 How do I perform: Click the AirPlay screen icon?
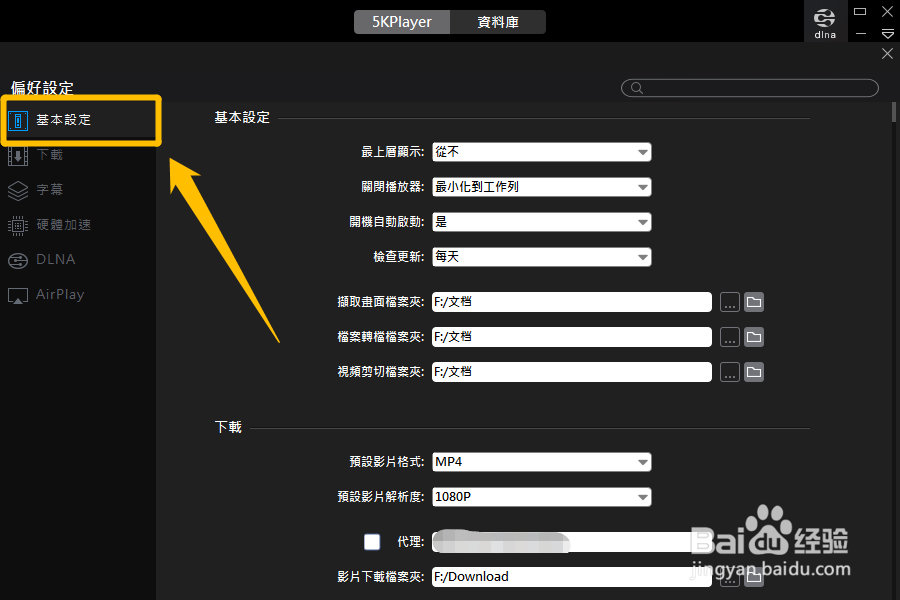coord(18,296)
